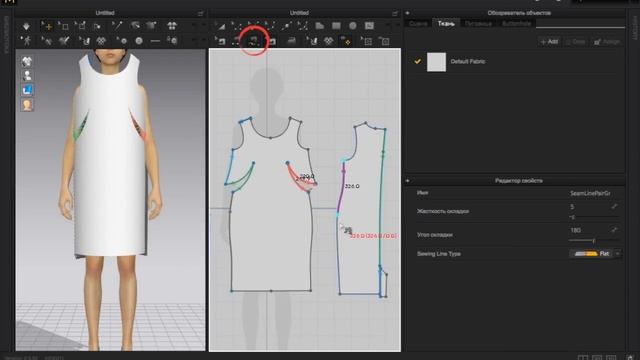This screenshot has height=360, width=640.
Task: Choose the Edit Sewing tool in 2D toolbar
Action: point(221,41)
